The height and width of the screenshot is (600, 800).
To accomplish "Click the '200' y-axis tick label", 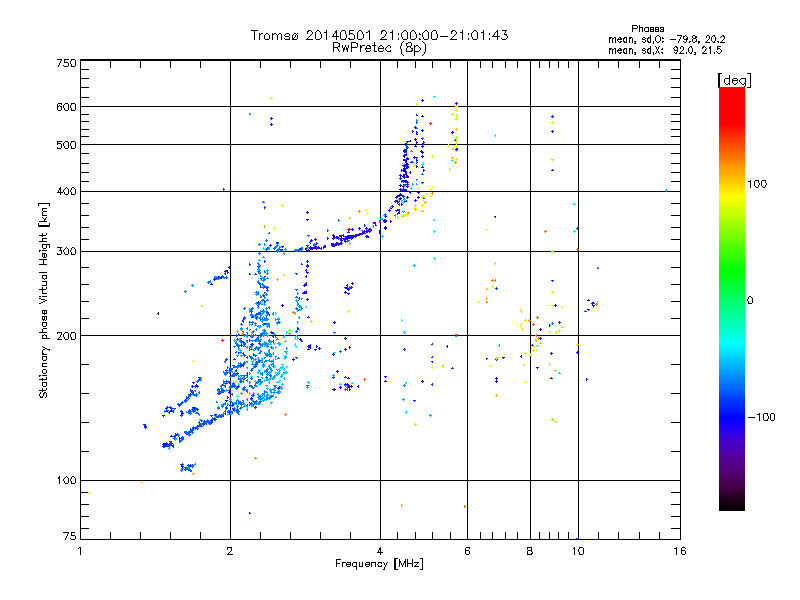I will [x=66, y=336].
